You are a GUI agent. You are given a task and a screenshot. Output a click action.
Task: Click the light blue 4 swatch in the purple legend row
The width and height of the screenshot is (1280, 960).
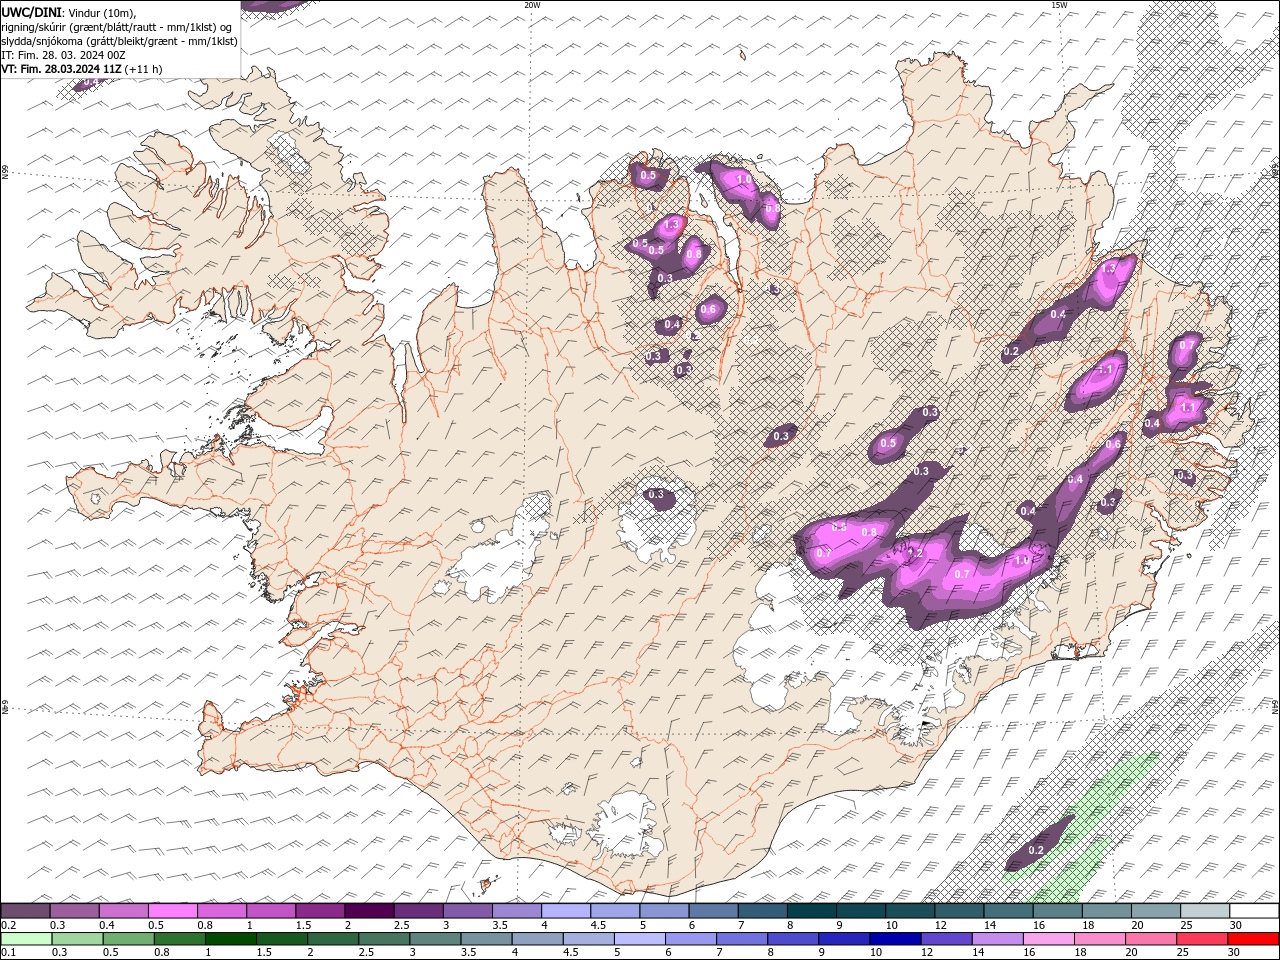(566, 911)
